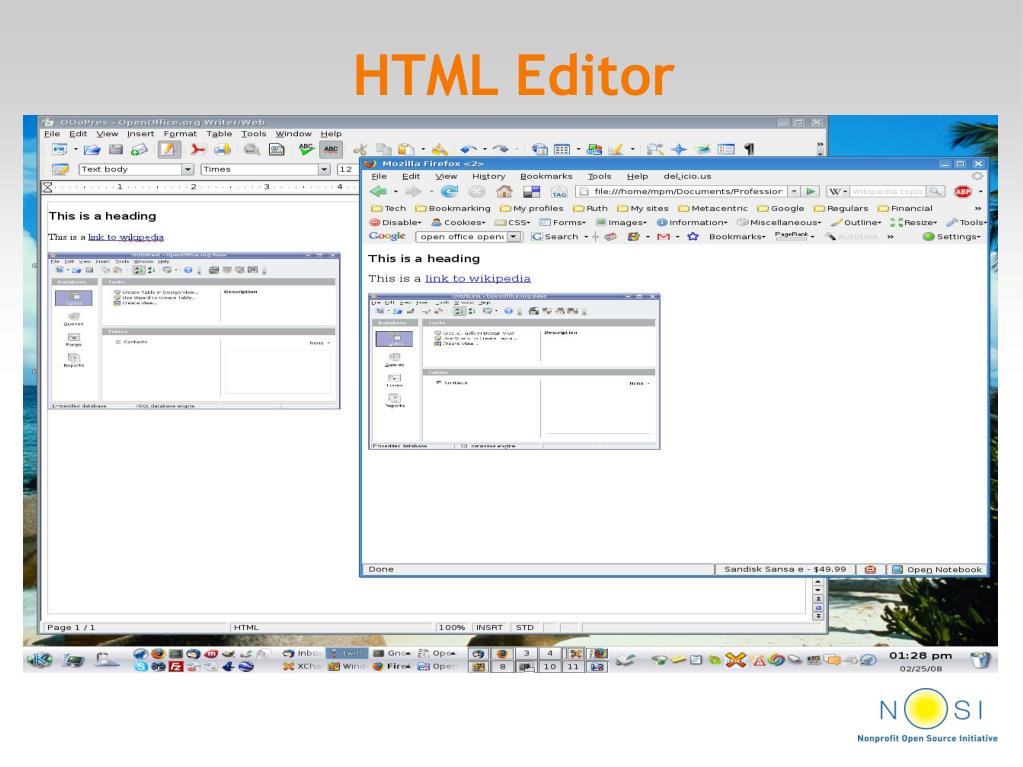Toggle STD selection mode in status bar
Image resolution: width=1023 pixels, height=767 pixels.
pos(524,628)
